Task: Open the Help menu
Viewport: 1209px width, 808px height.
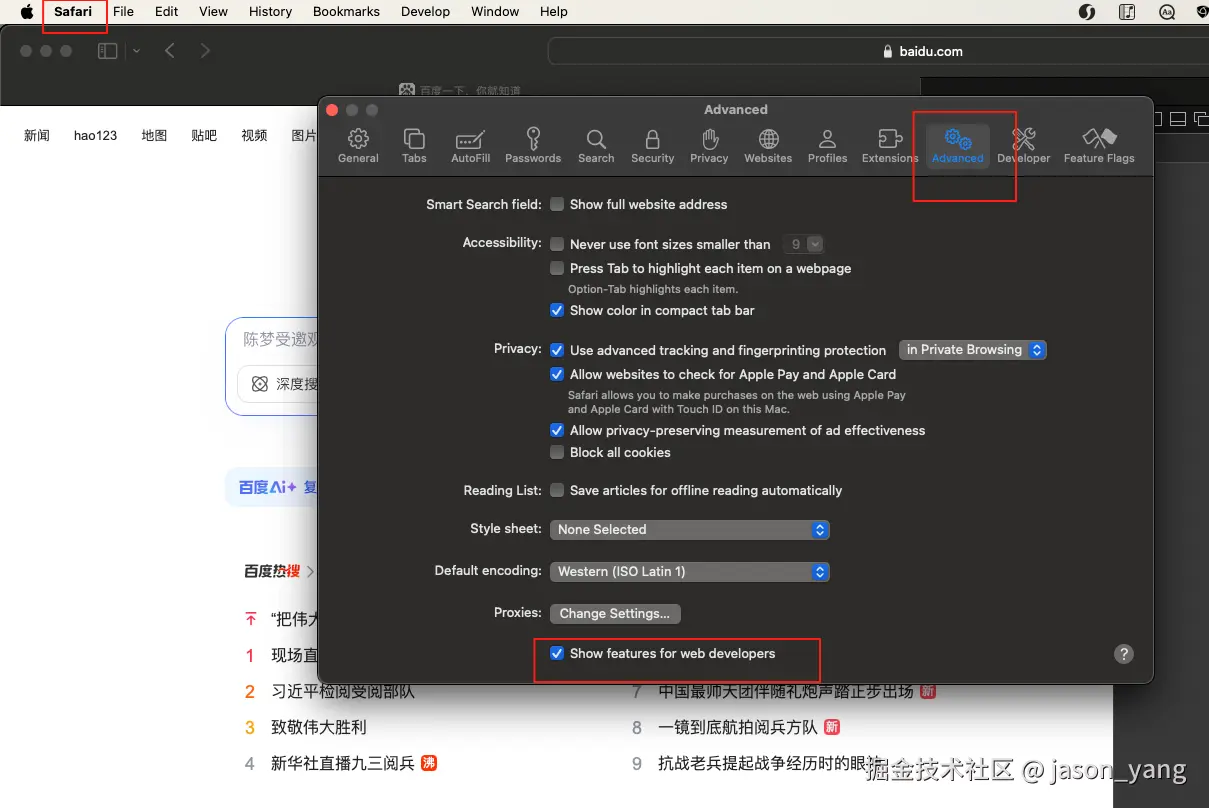Action: click(x=553, y=12)
